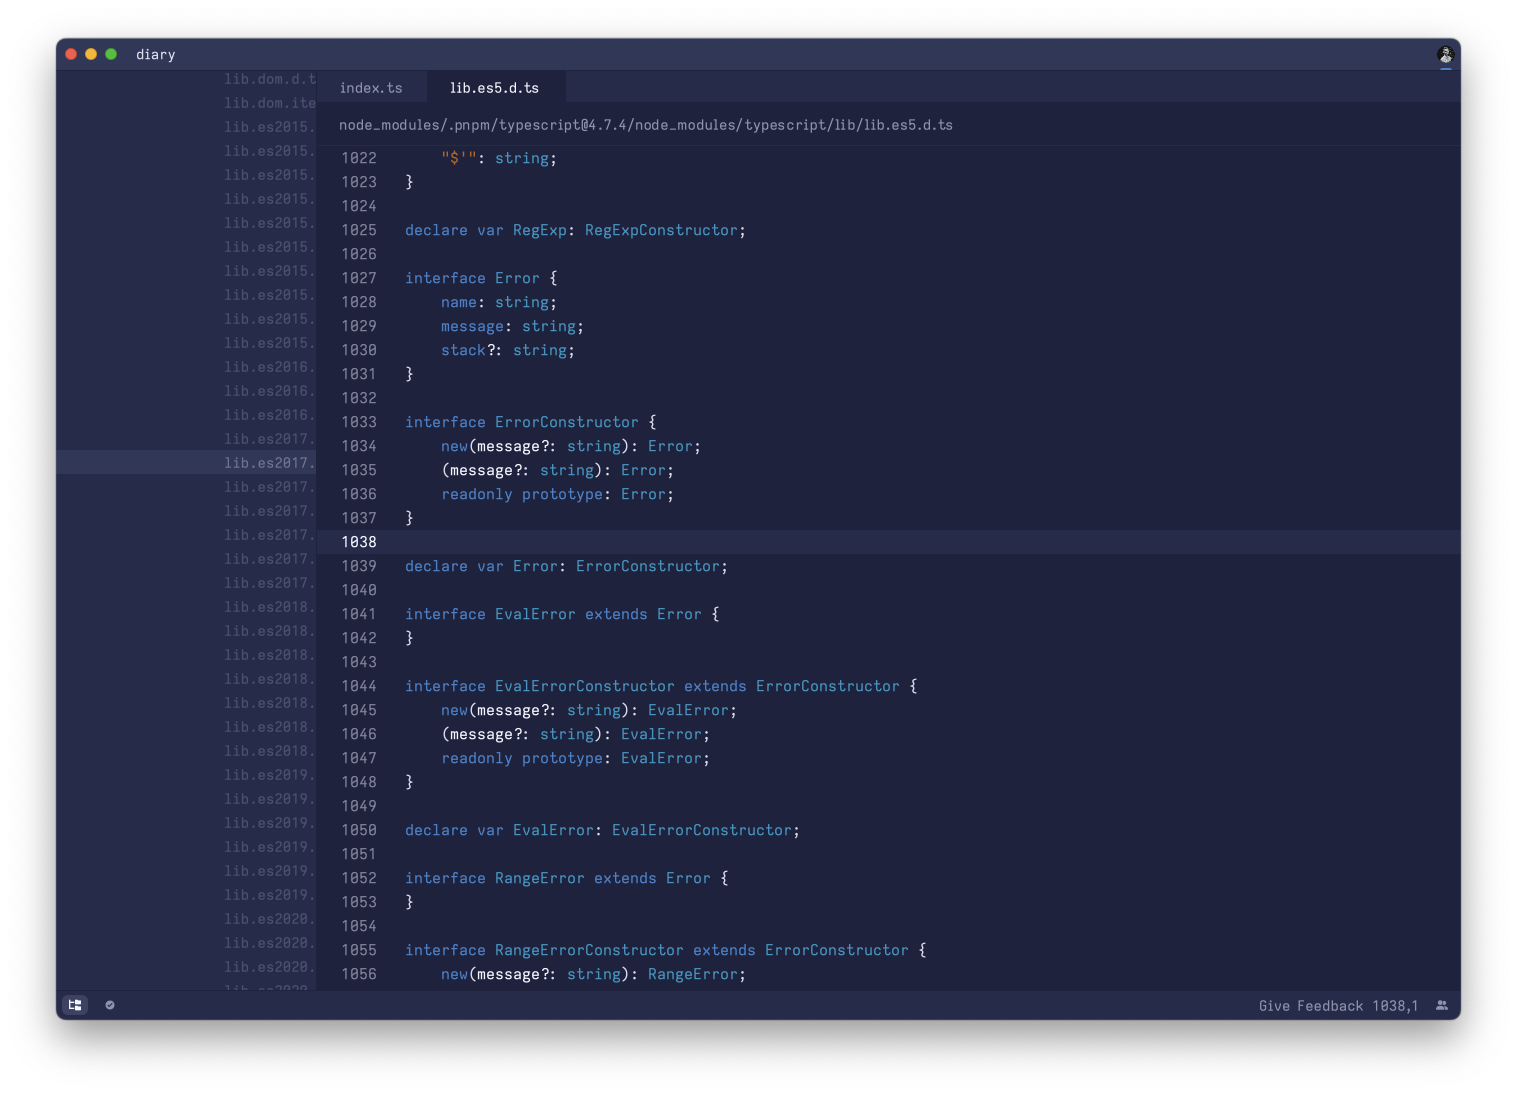Click the declare var EvalError line
Image resolution: width=1517 pixels, height=1094 pixels.
(600, 830)
